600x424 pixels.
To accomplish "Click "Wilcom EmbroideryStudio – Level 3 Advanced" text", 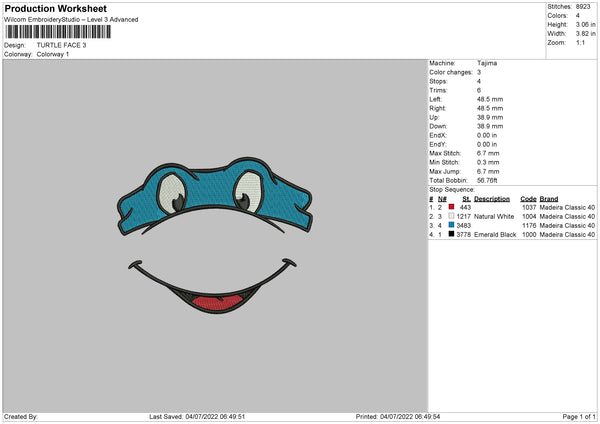I will click(x=71, y=20).
